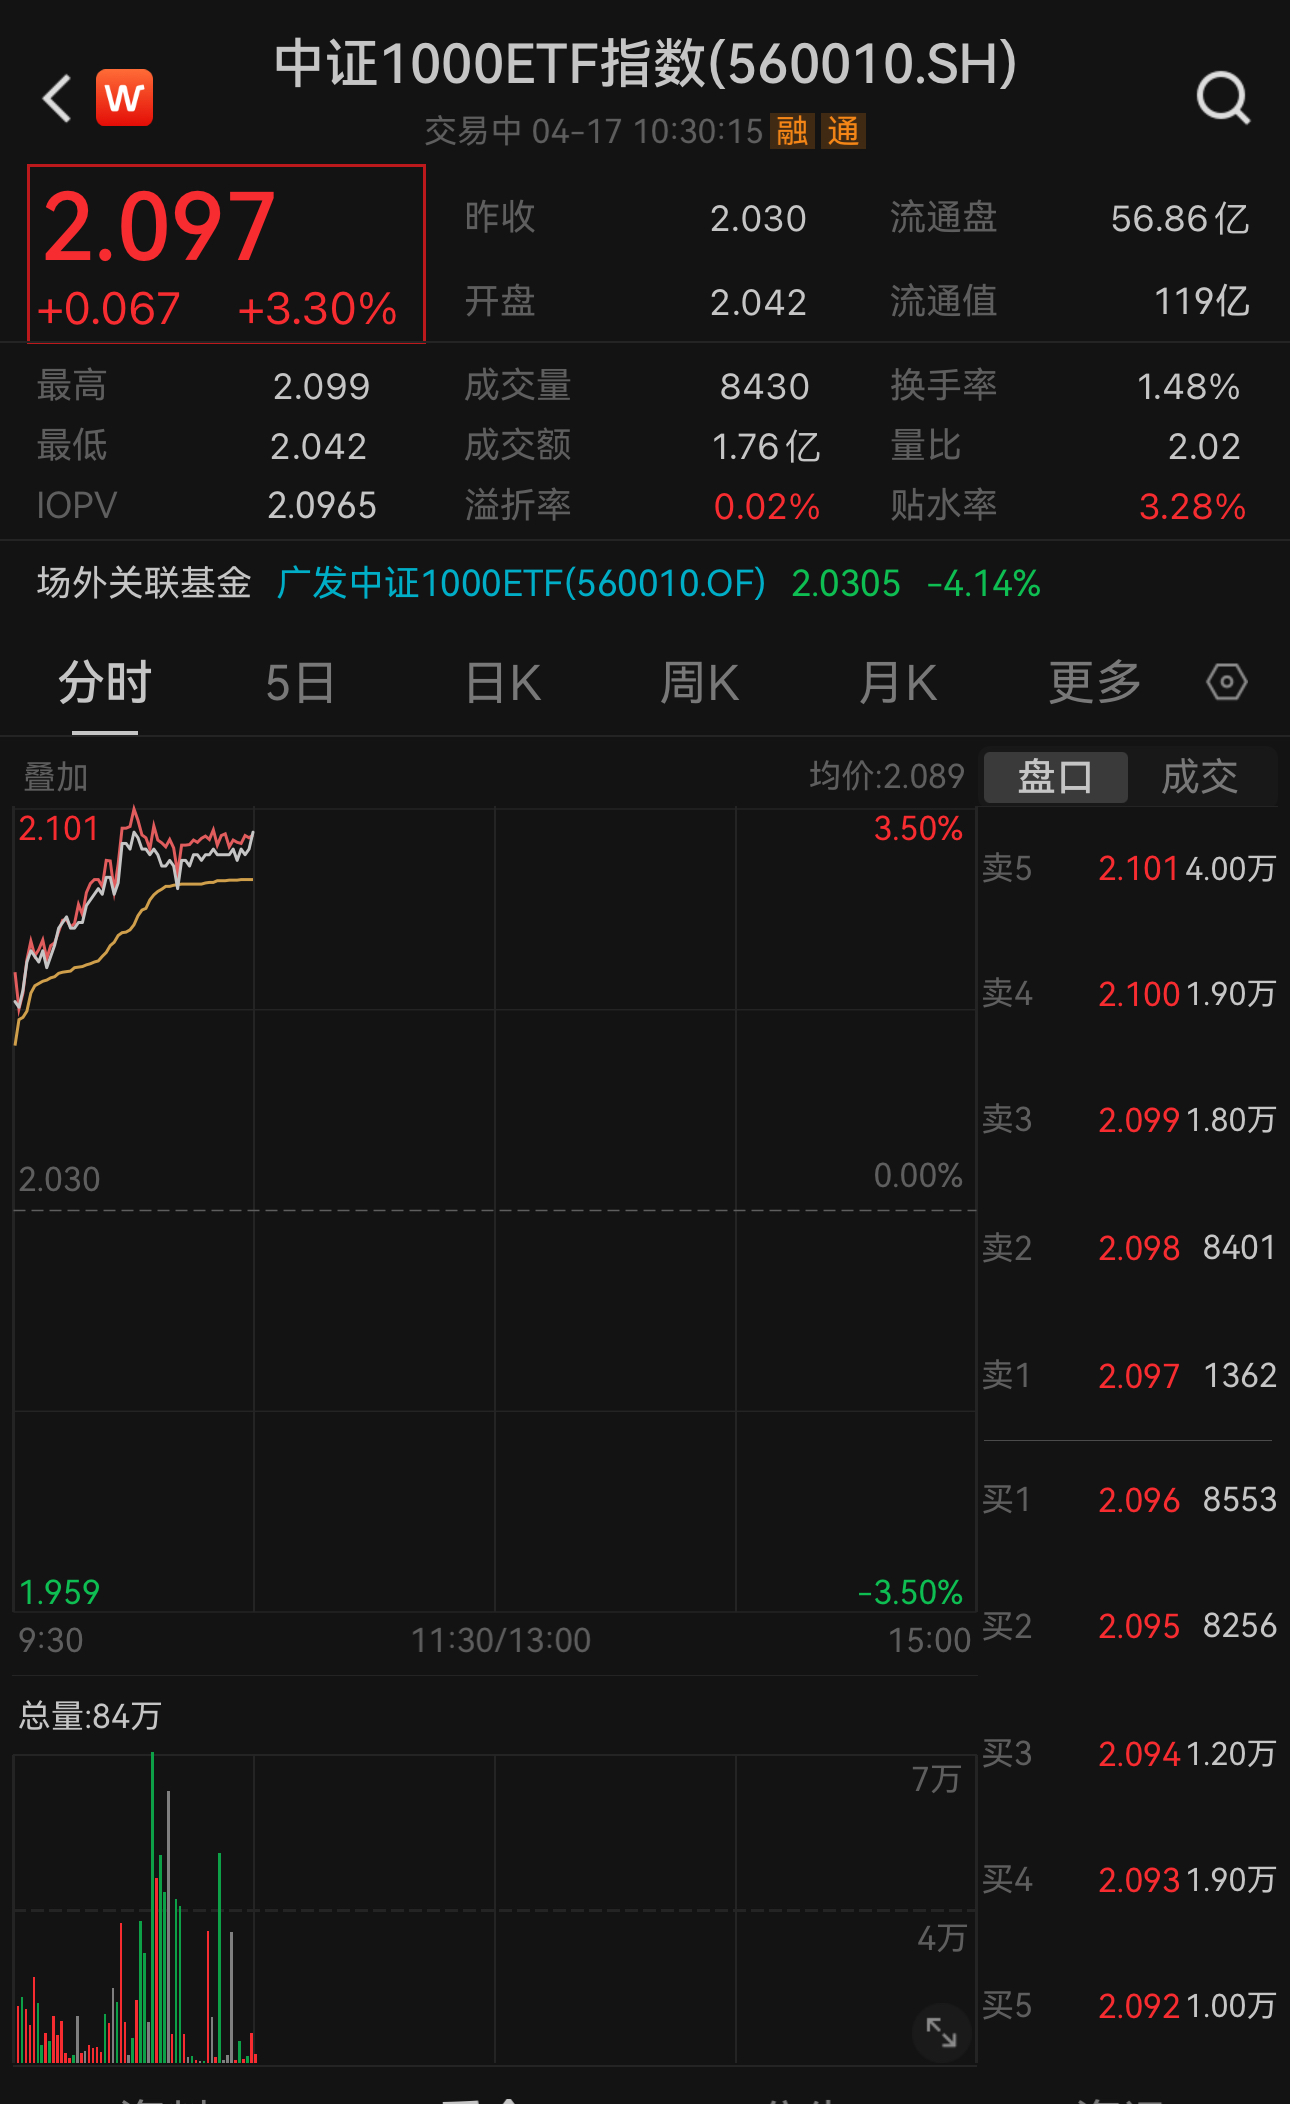Select the 成交 trades tab

pyautogui.click(x=1200, y=777)
